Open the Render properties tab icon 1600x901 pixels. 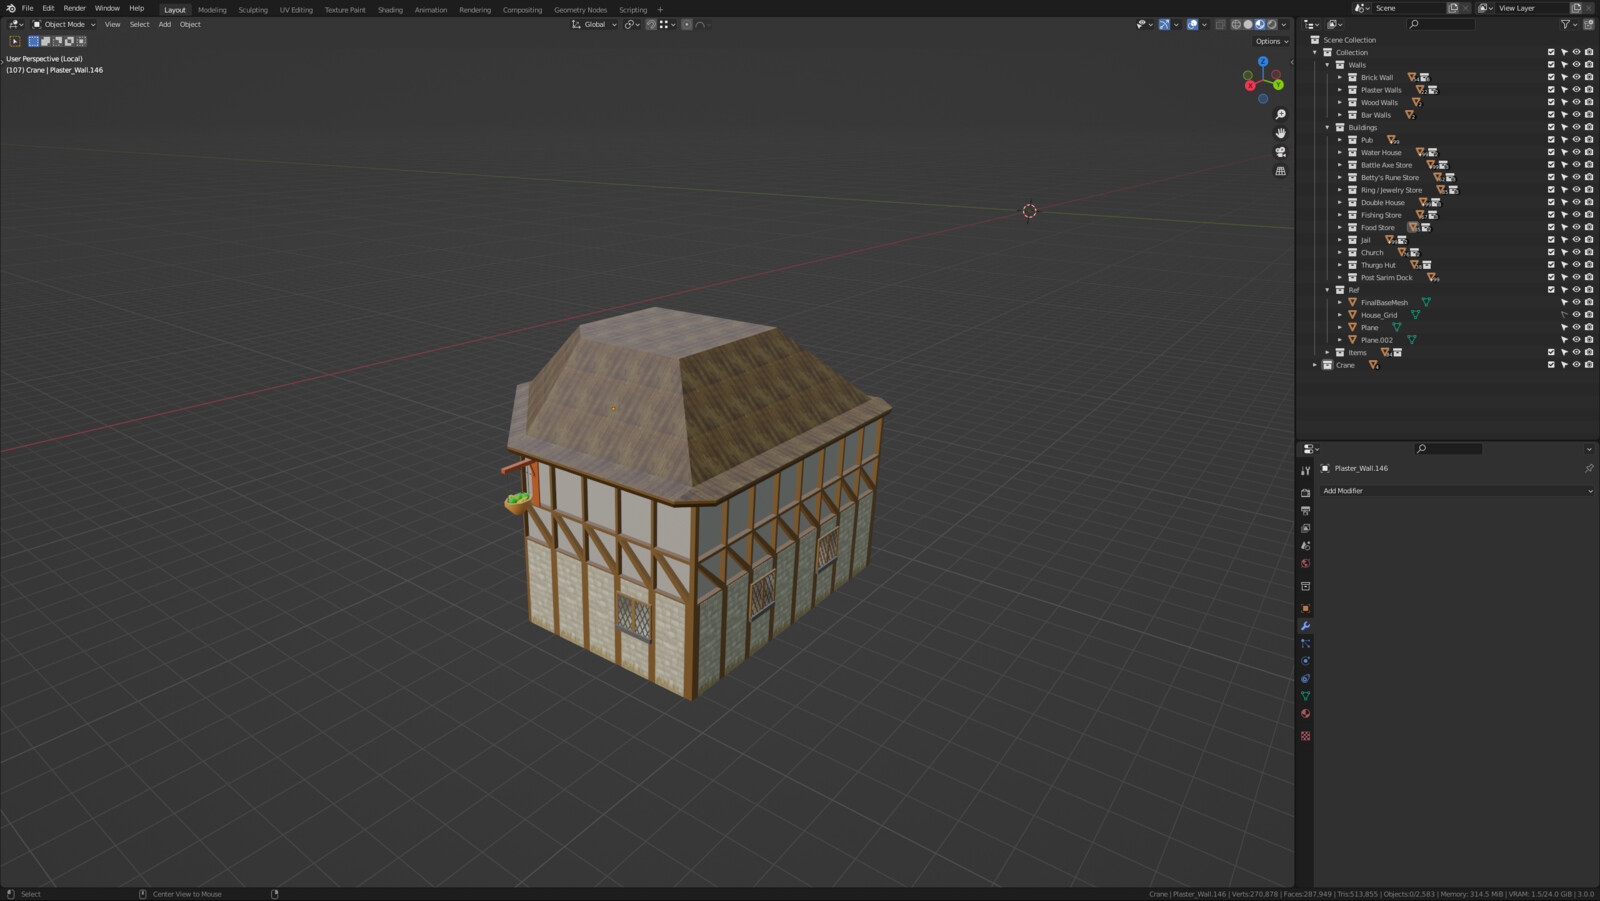coord(1305,493)
